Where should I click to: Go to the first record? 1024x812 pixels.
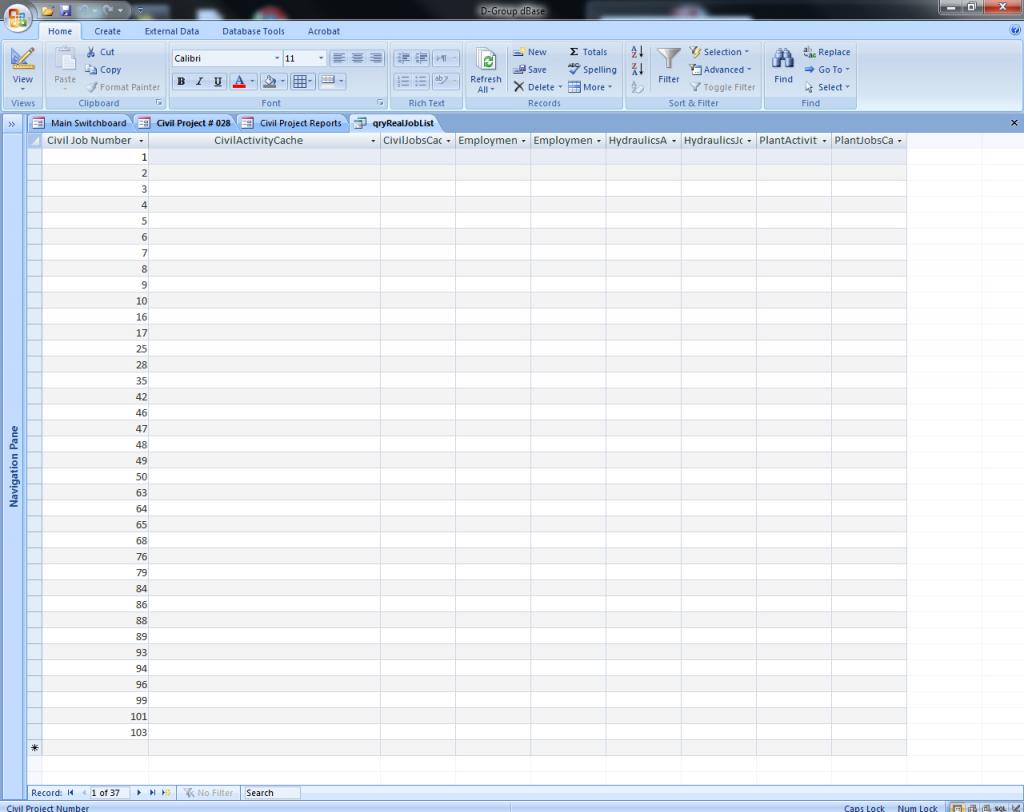(71, 792)
